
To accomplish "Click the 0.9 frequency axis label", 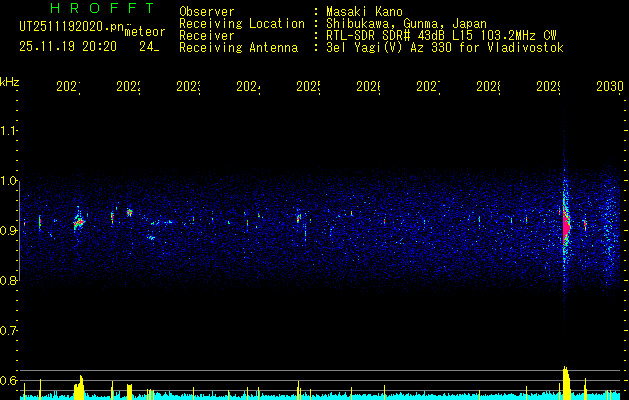I will pos(8,230).
